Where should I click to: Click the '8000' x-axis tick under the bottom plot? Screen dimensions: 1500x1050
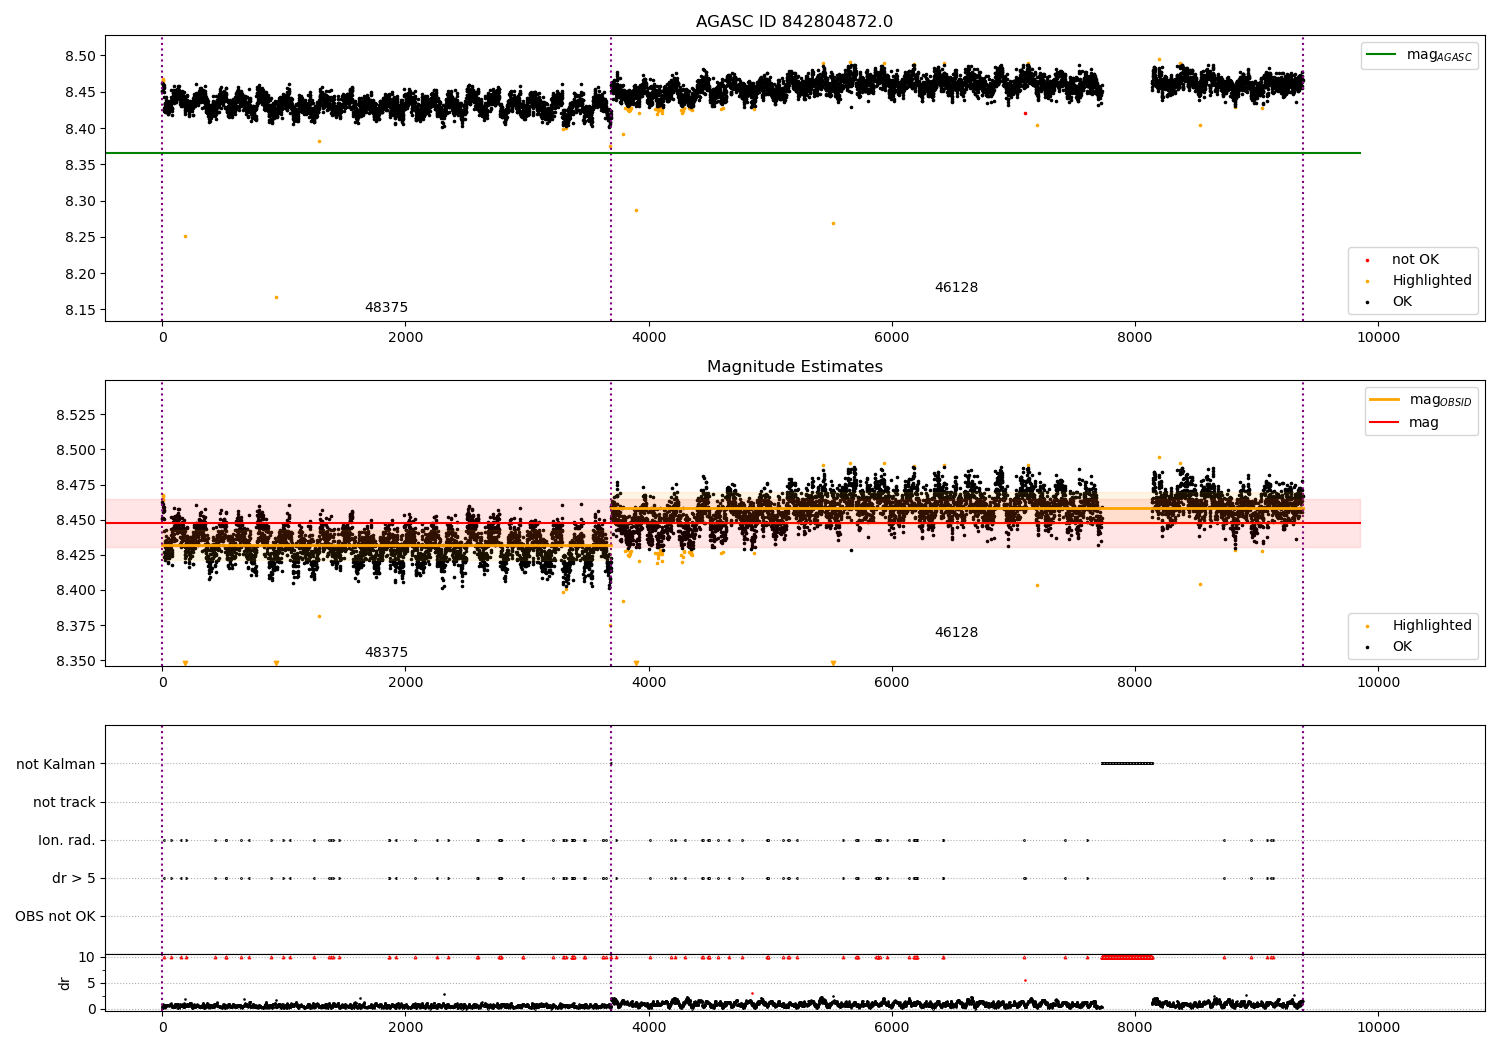(x=1135, y=1028)
